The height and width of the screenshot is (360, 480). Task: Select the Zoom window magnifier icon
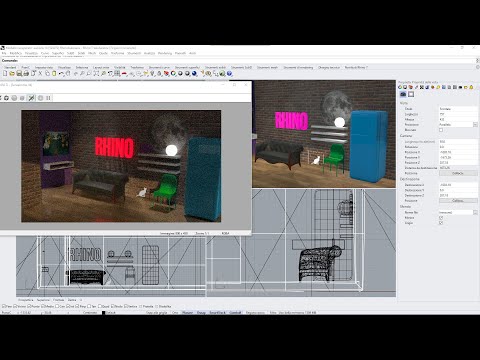coord(89,73)
